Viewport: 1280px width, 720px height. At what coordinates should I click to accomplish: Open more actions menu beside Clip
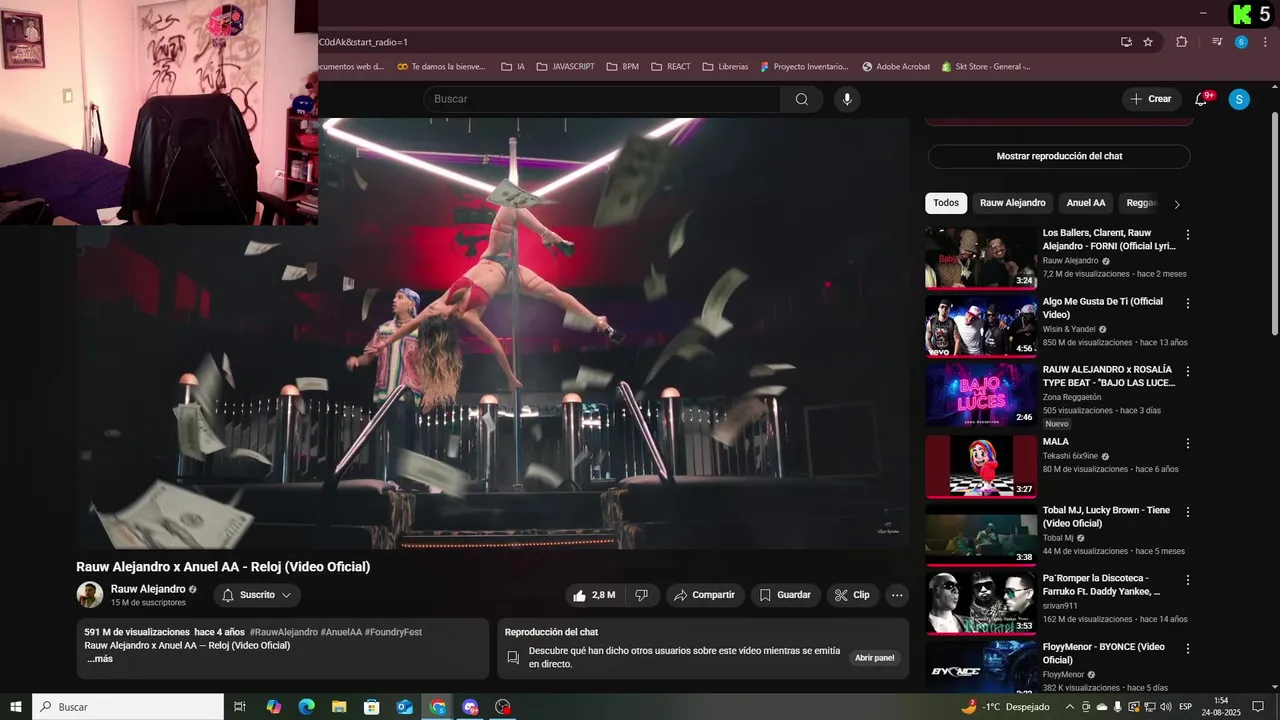tap(897, 595)
